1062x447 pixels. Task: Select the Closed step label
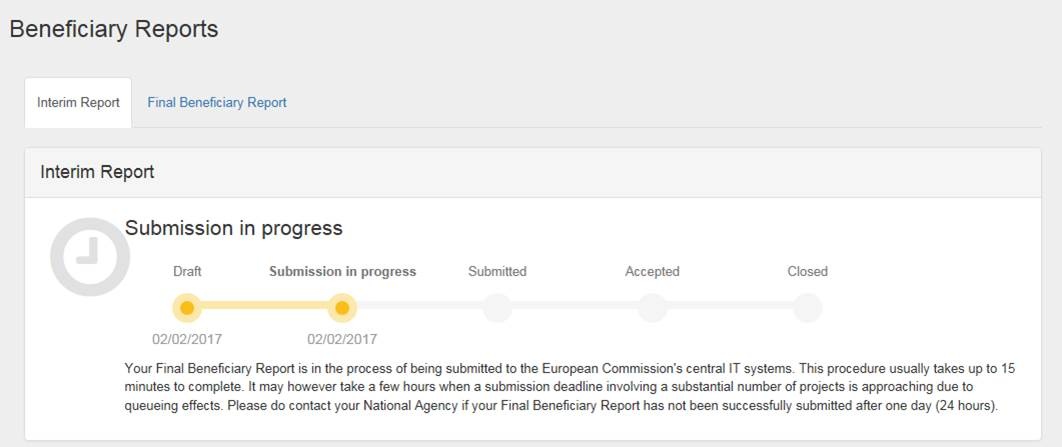pos(807,272)
